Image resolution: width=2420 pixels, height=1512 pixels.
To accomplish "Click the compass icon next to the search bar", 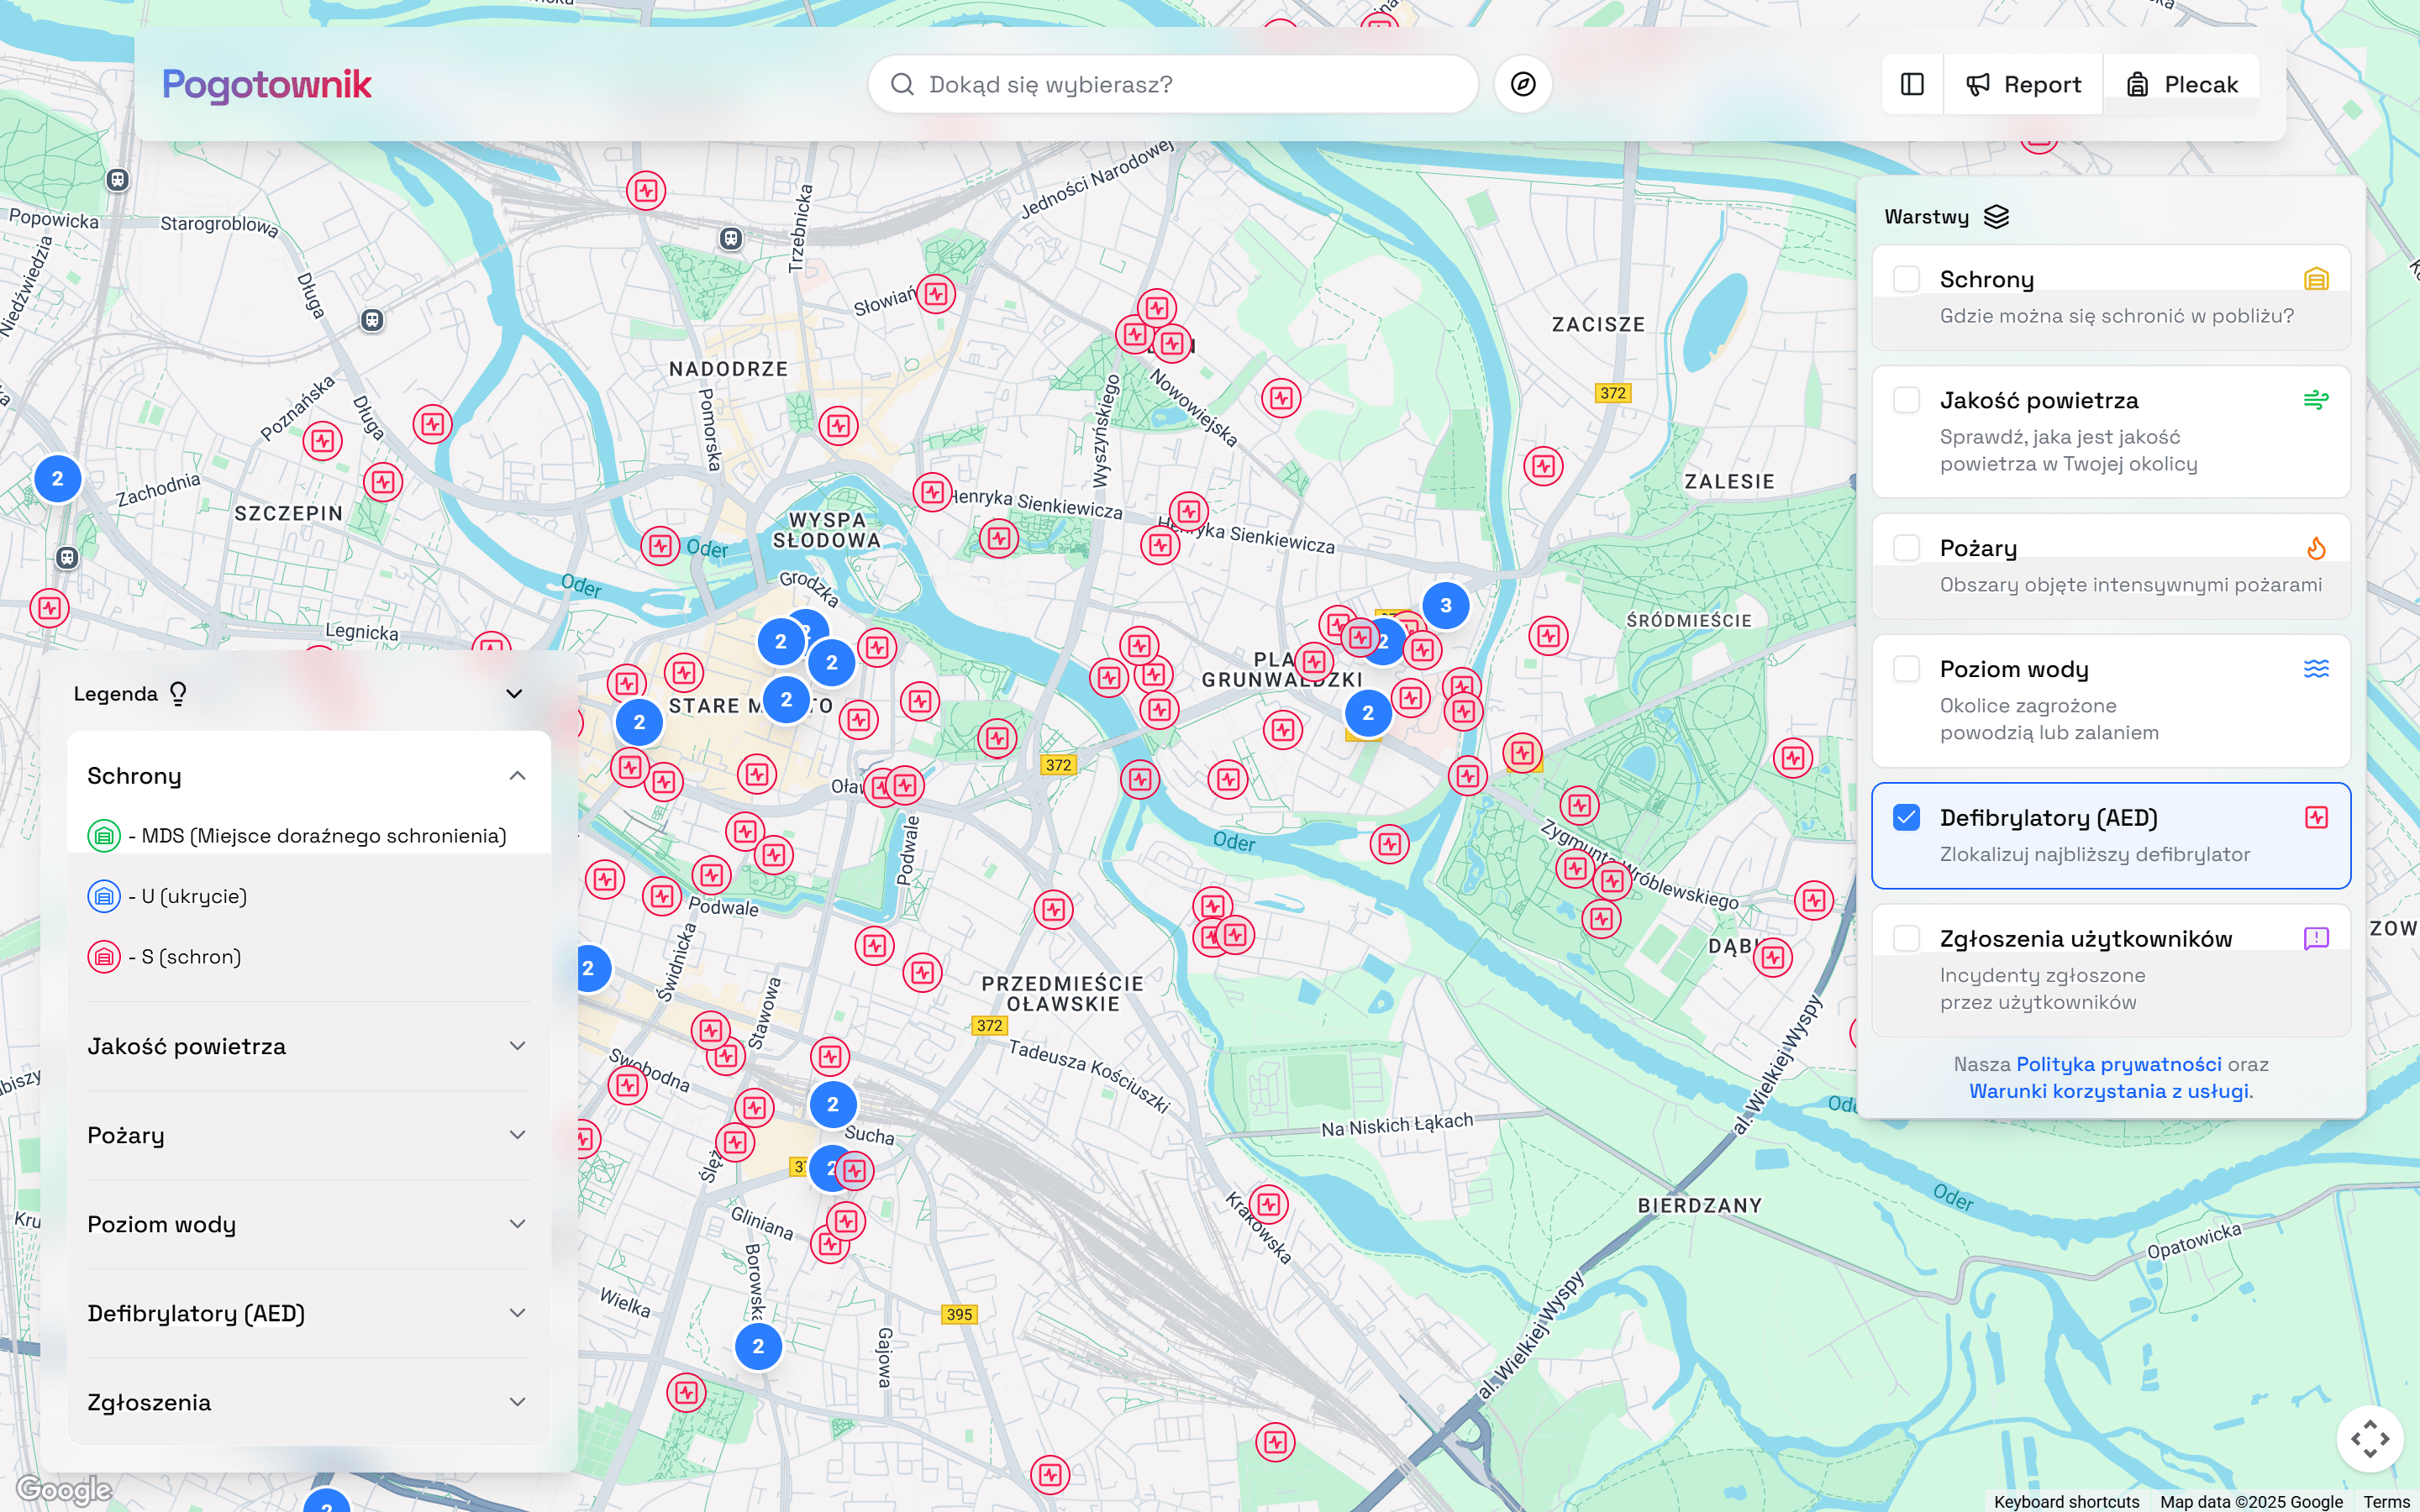I will coord(1522,84).
